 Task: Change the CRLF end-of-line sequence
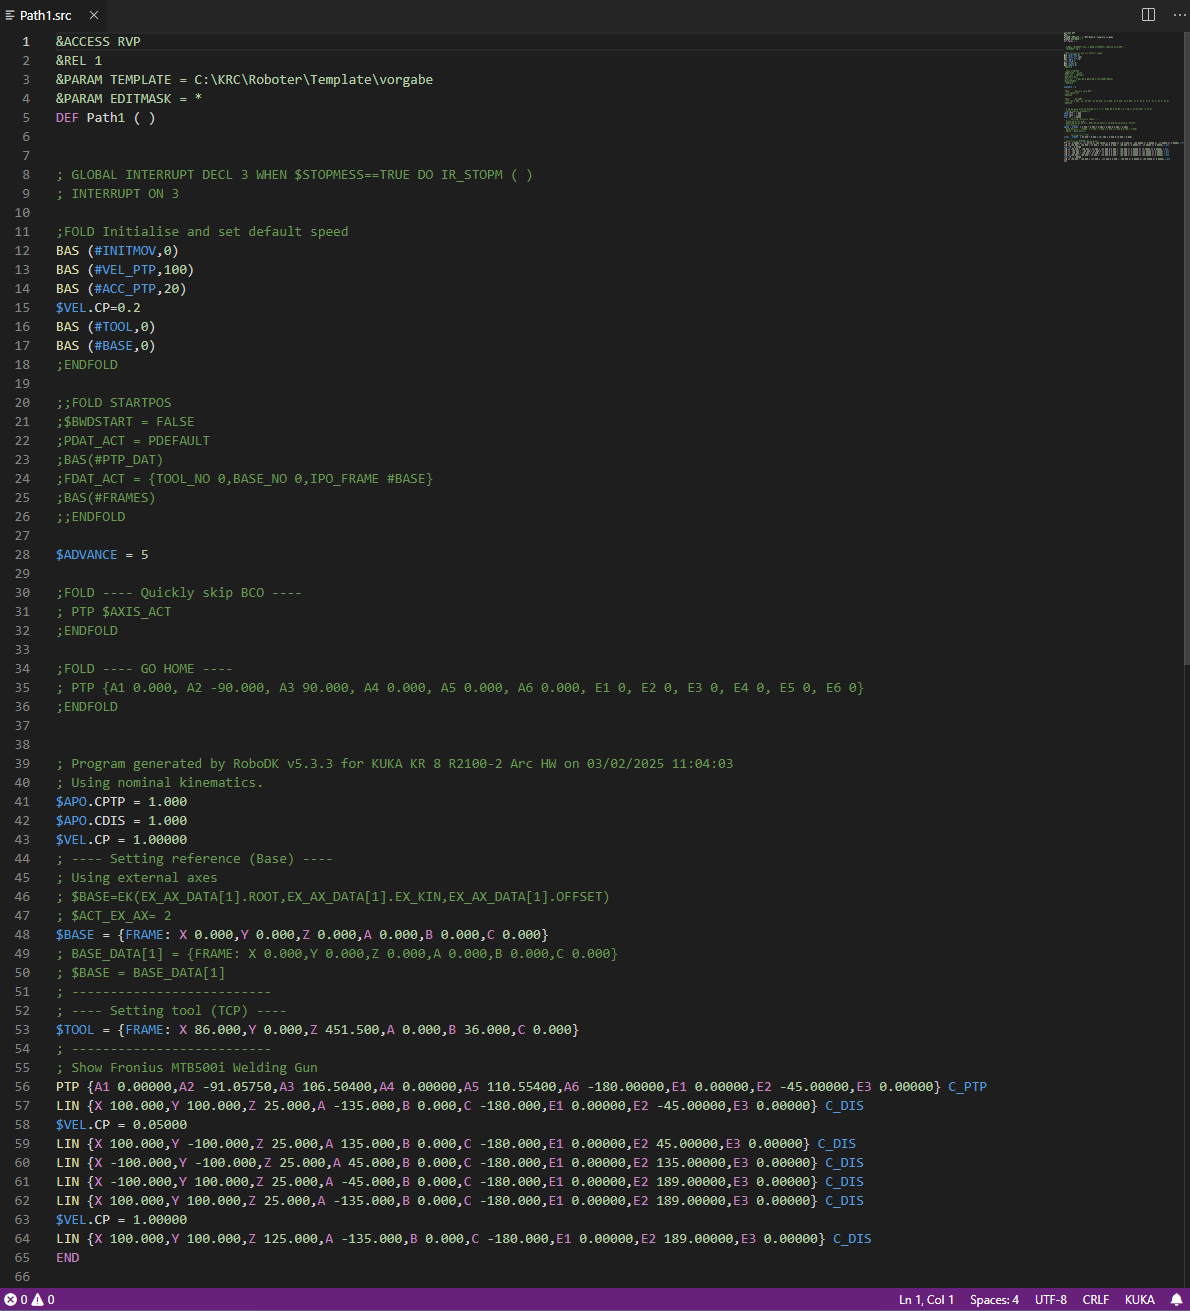pos(1095,1300)
